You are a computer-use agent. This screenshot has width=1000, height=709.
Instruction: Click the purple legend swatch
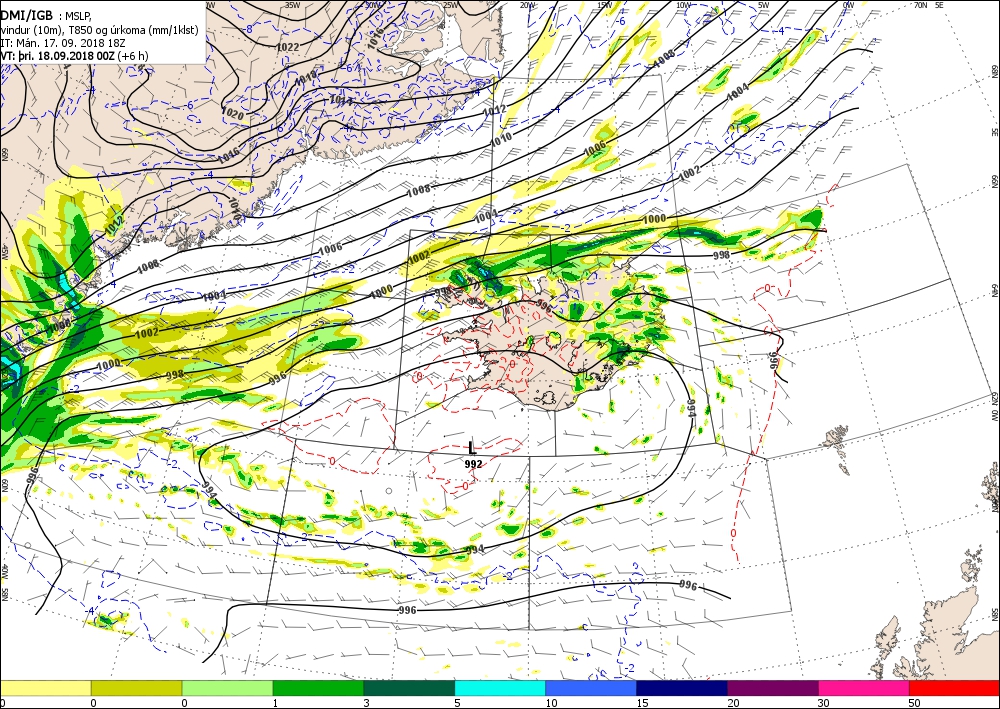pos(773,688)
